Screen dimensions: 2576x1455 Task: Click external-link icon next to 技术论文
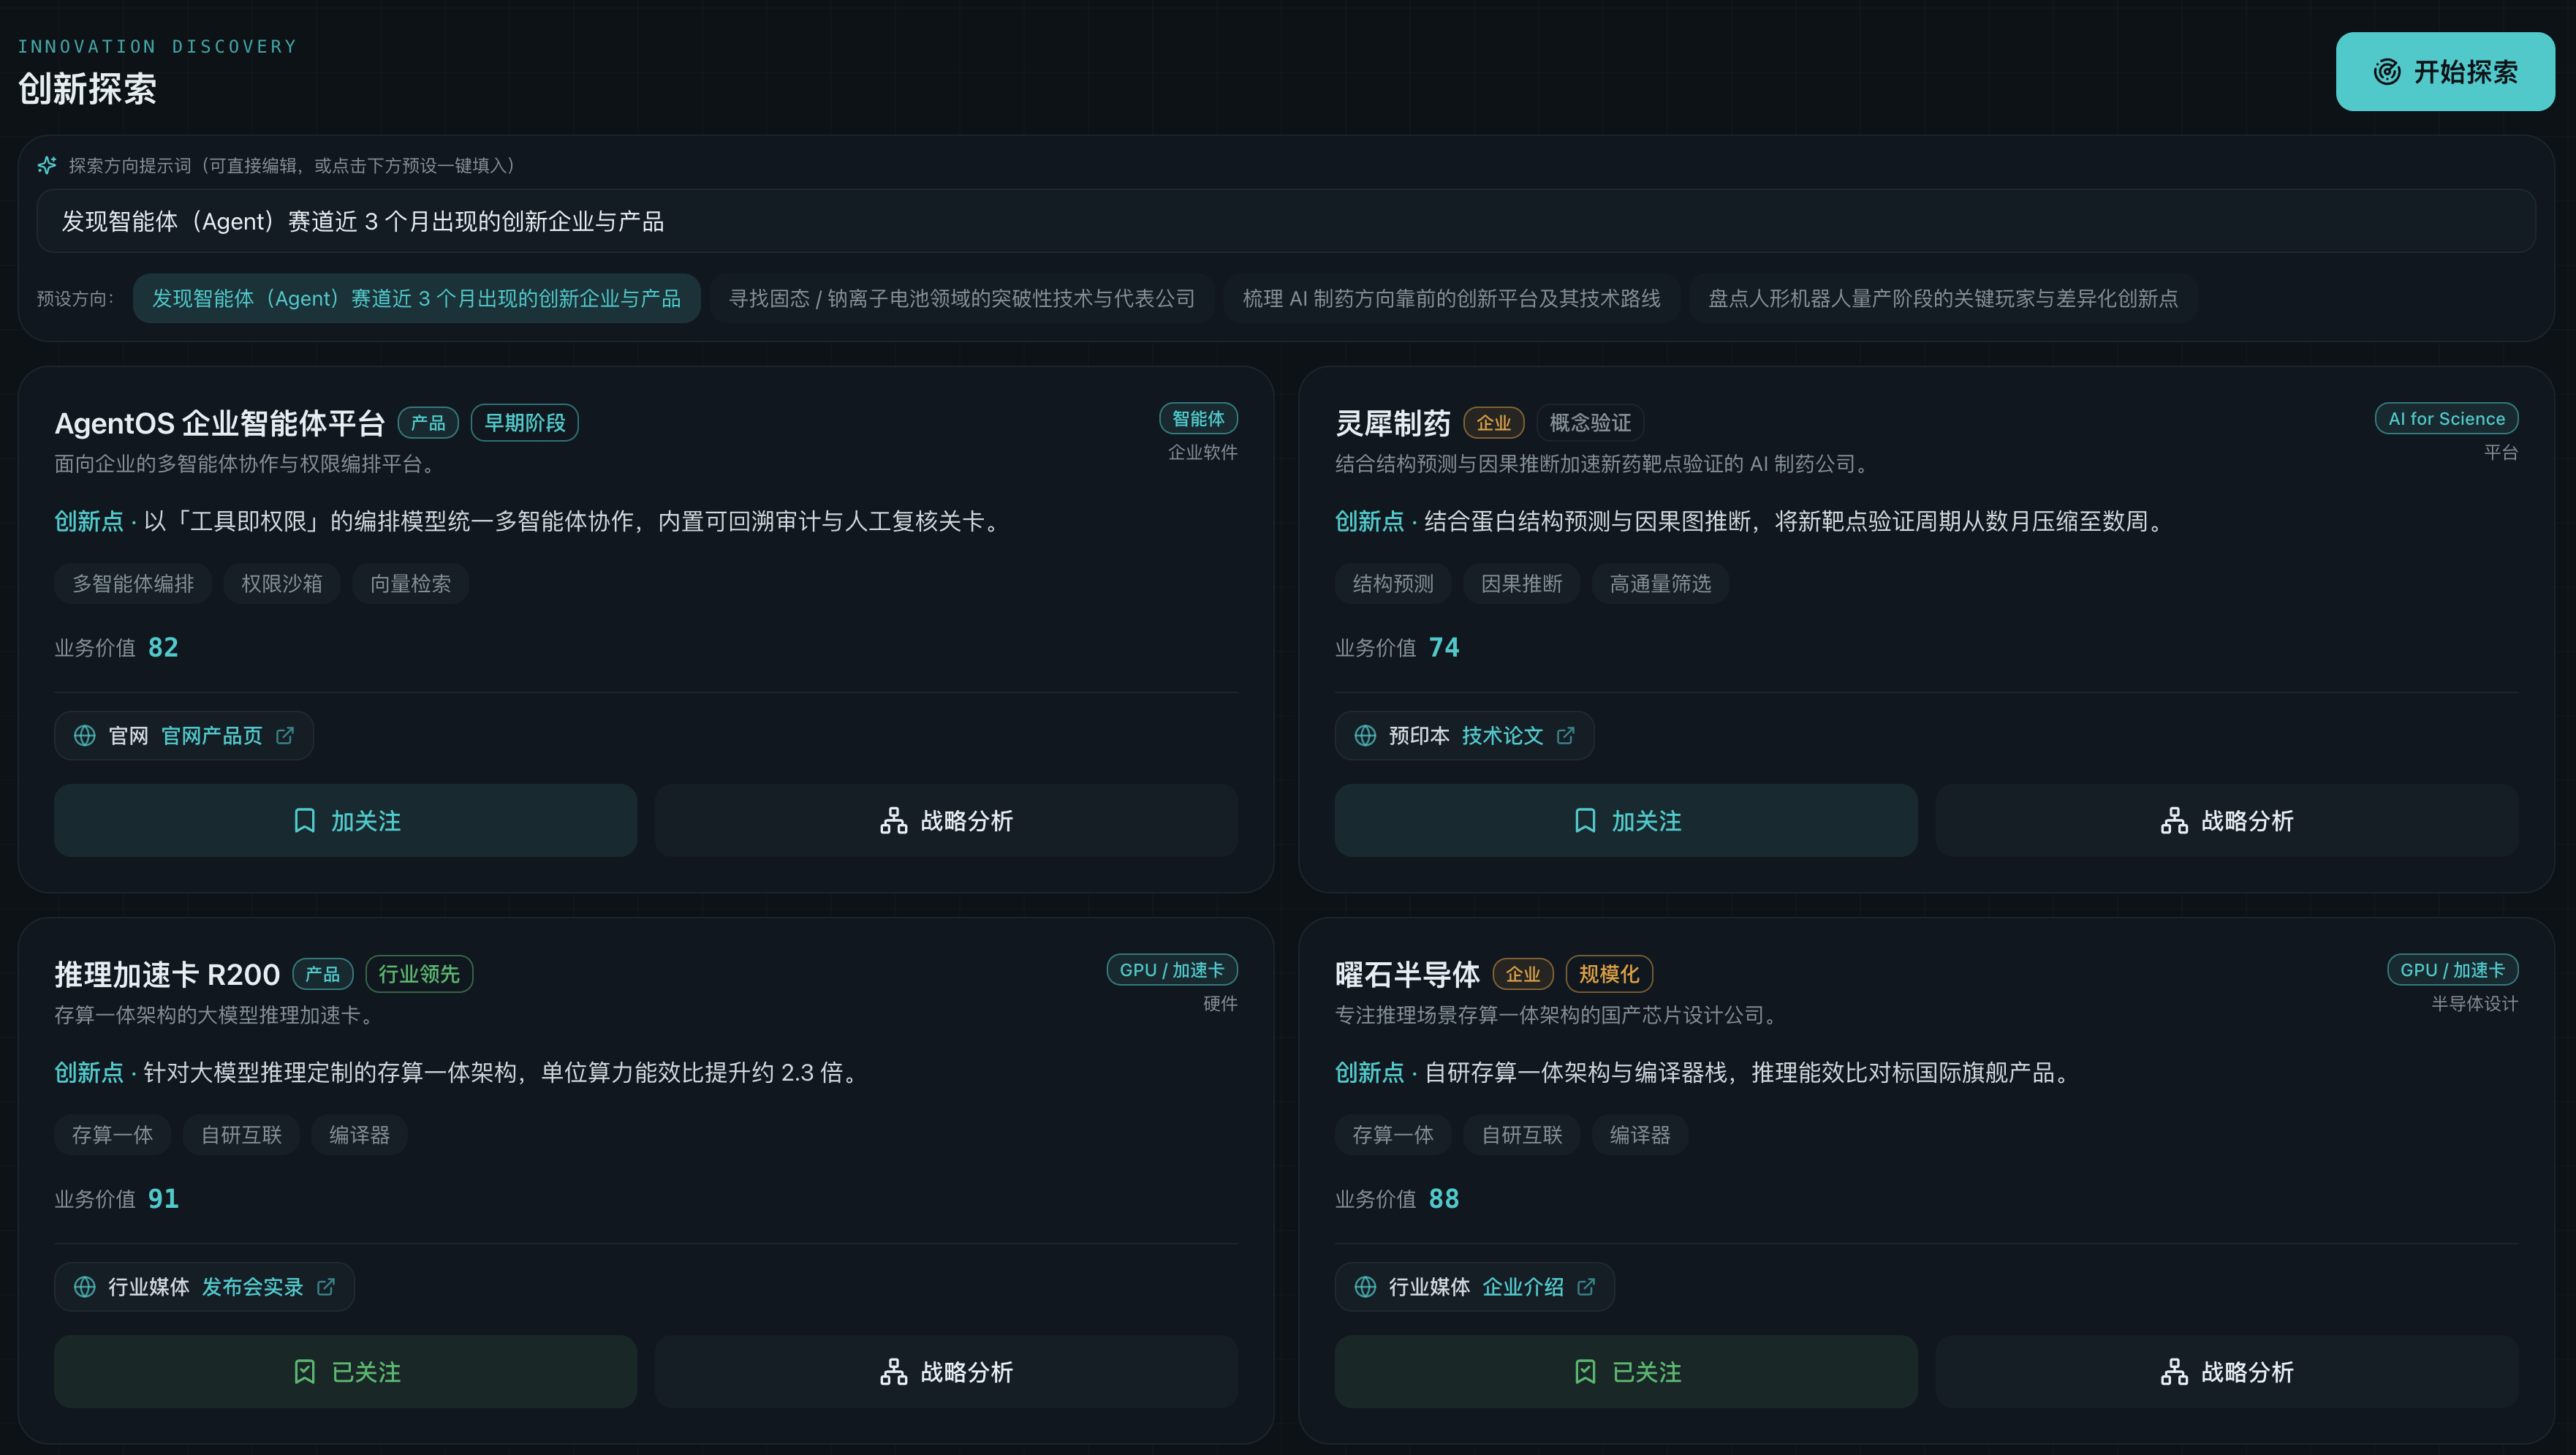pos(1565,736)
